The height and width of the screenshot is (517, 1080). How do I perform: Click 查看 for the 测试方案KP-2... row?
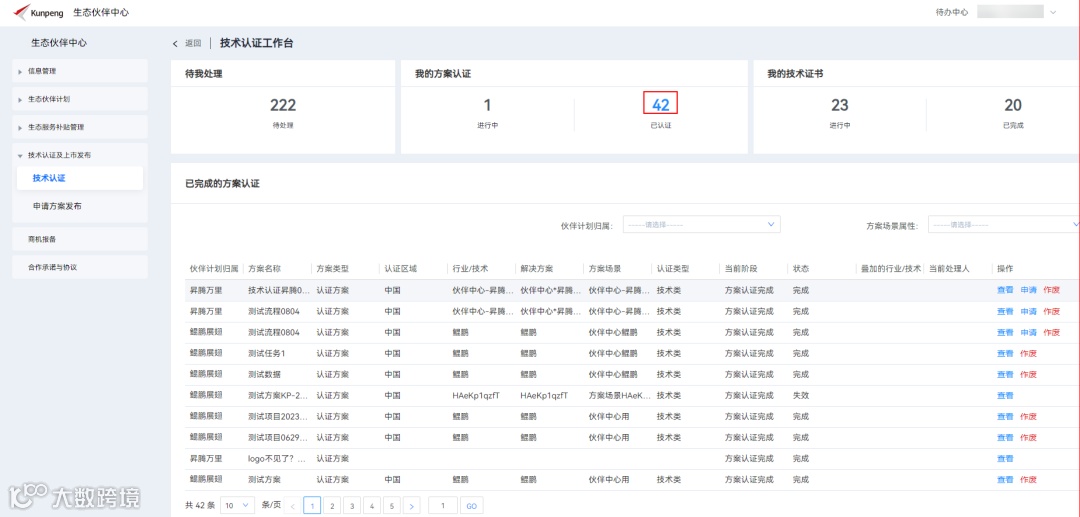tap(1005, 396)
